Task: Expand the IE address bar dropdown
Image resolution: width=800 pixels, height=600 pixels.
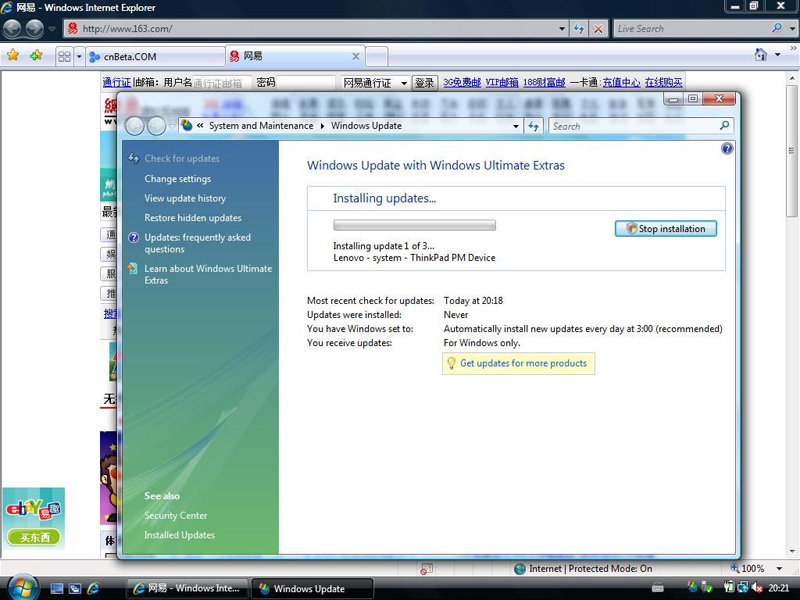Action: [x=562, y=29]
